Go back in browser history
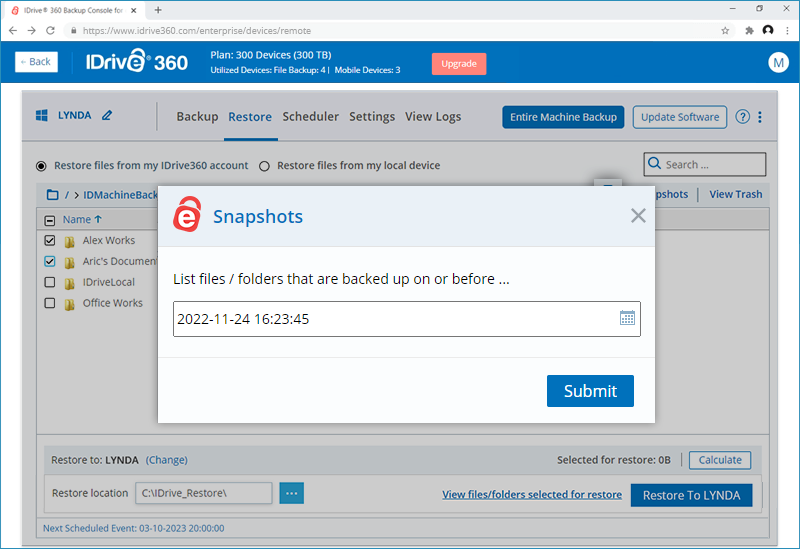The height and width of the screenshot is (549, 800). tap(13, 31)
